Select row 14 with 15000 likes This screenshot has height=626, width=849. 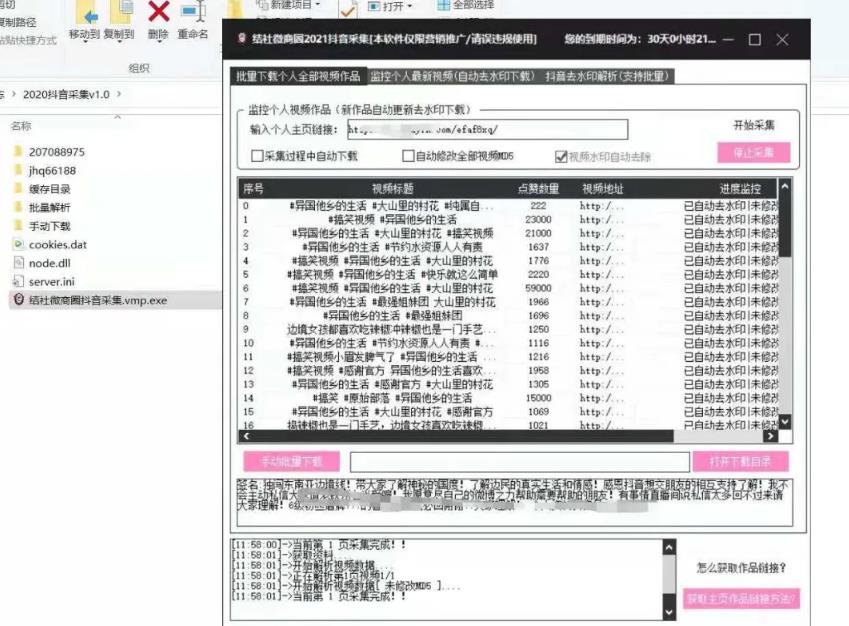pyautogui.click(x=509, y=398)
